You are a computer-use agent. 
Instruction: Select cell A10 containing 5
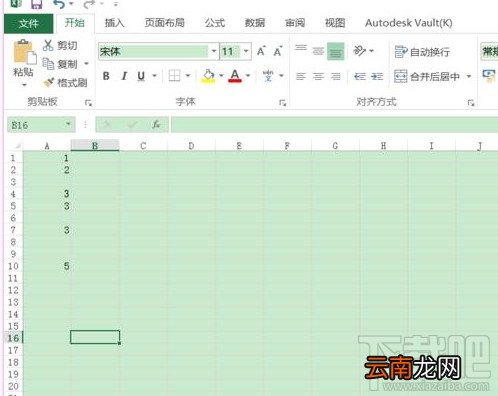(47, 266)
